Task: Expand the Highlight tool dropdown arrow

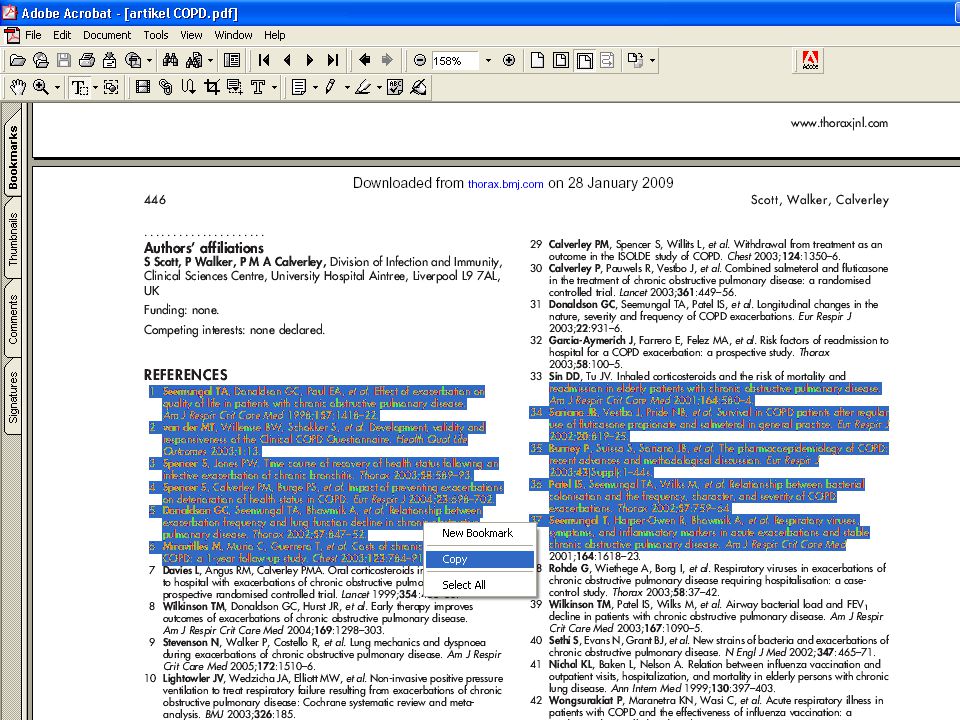Action: click(x=379, y=88)
